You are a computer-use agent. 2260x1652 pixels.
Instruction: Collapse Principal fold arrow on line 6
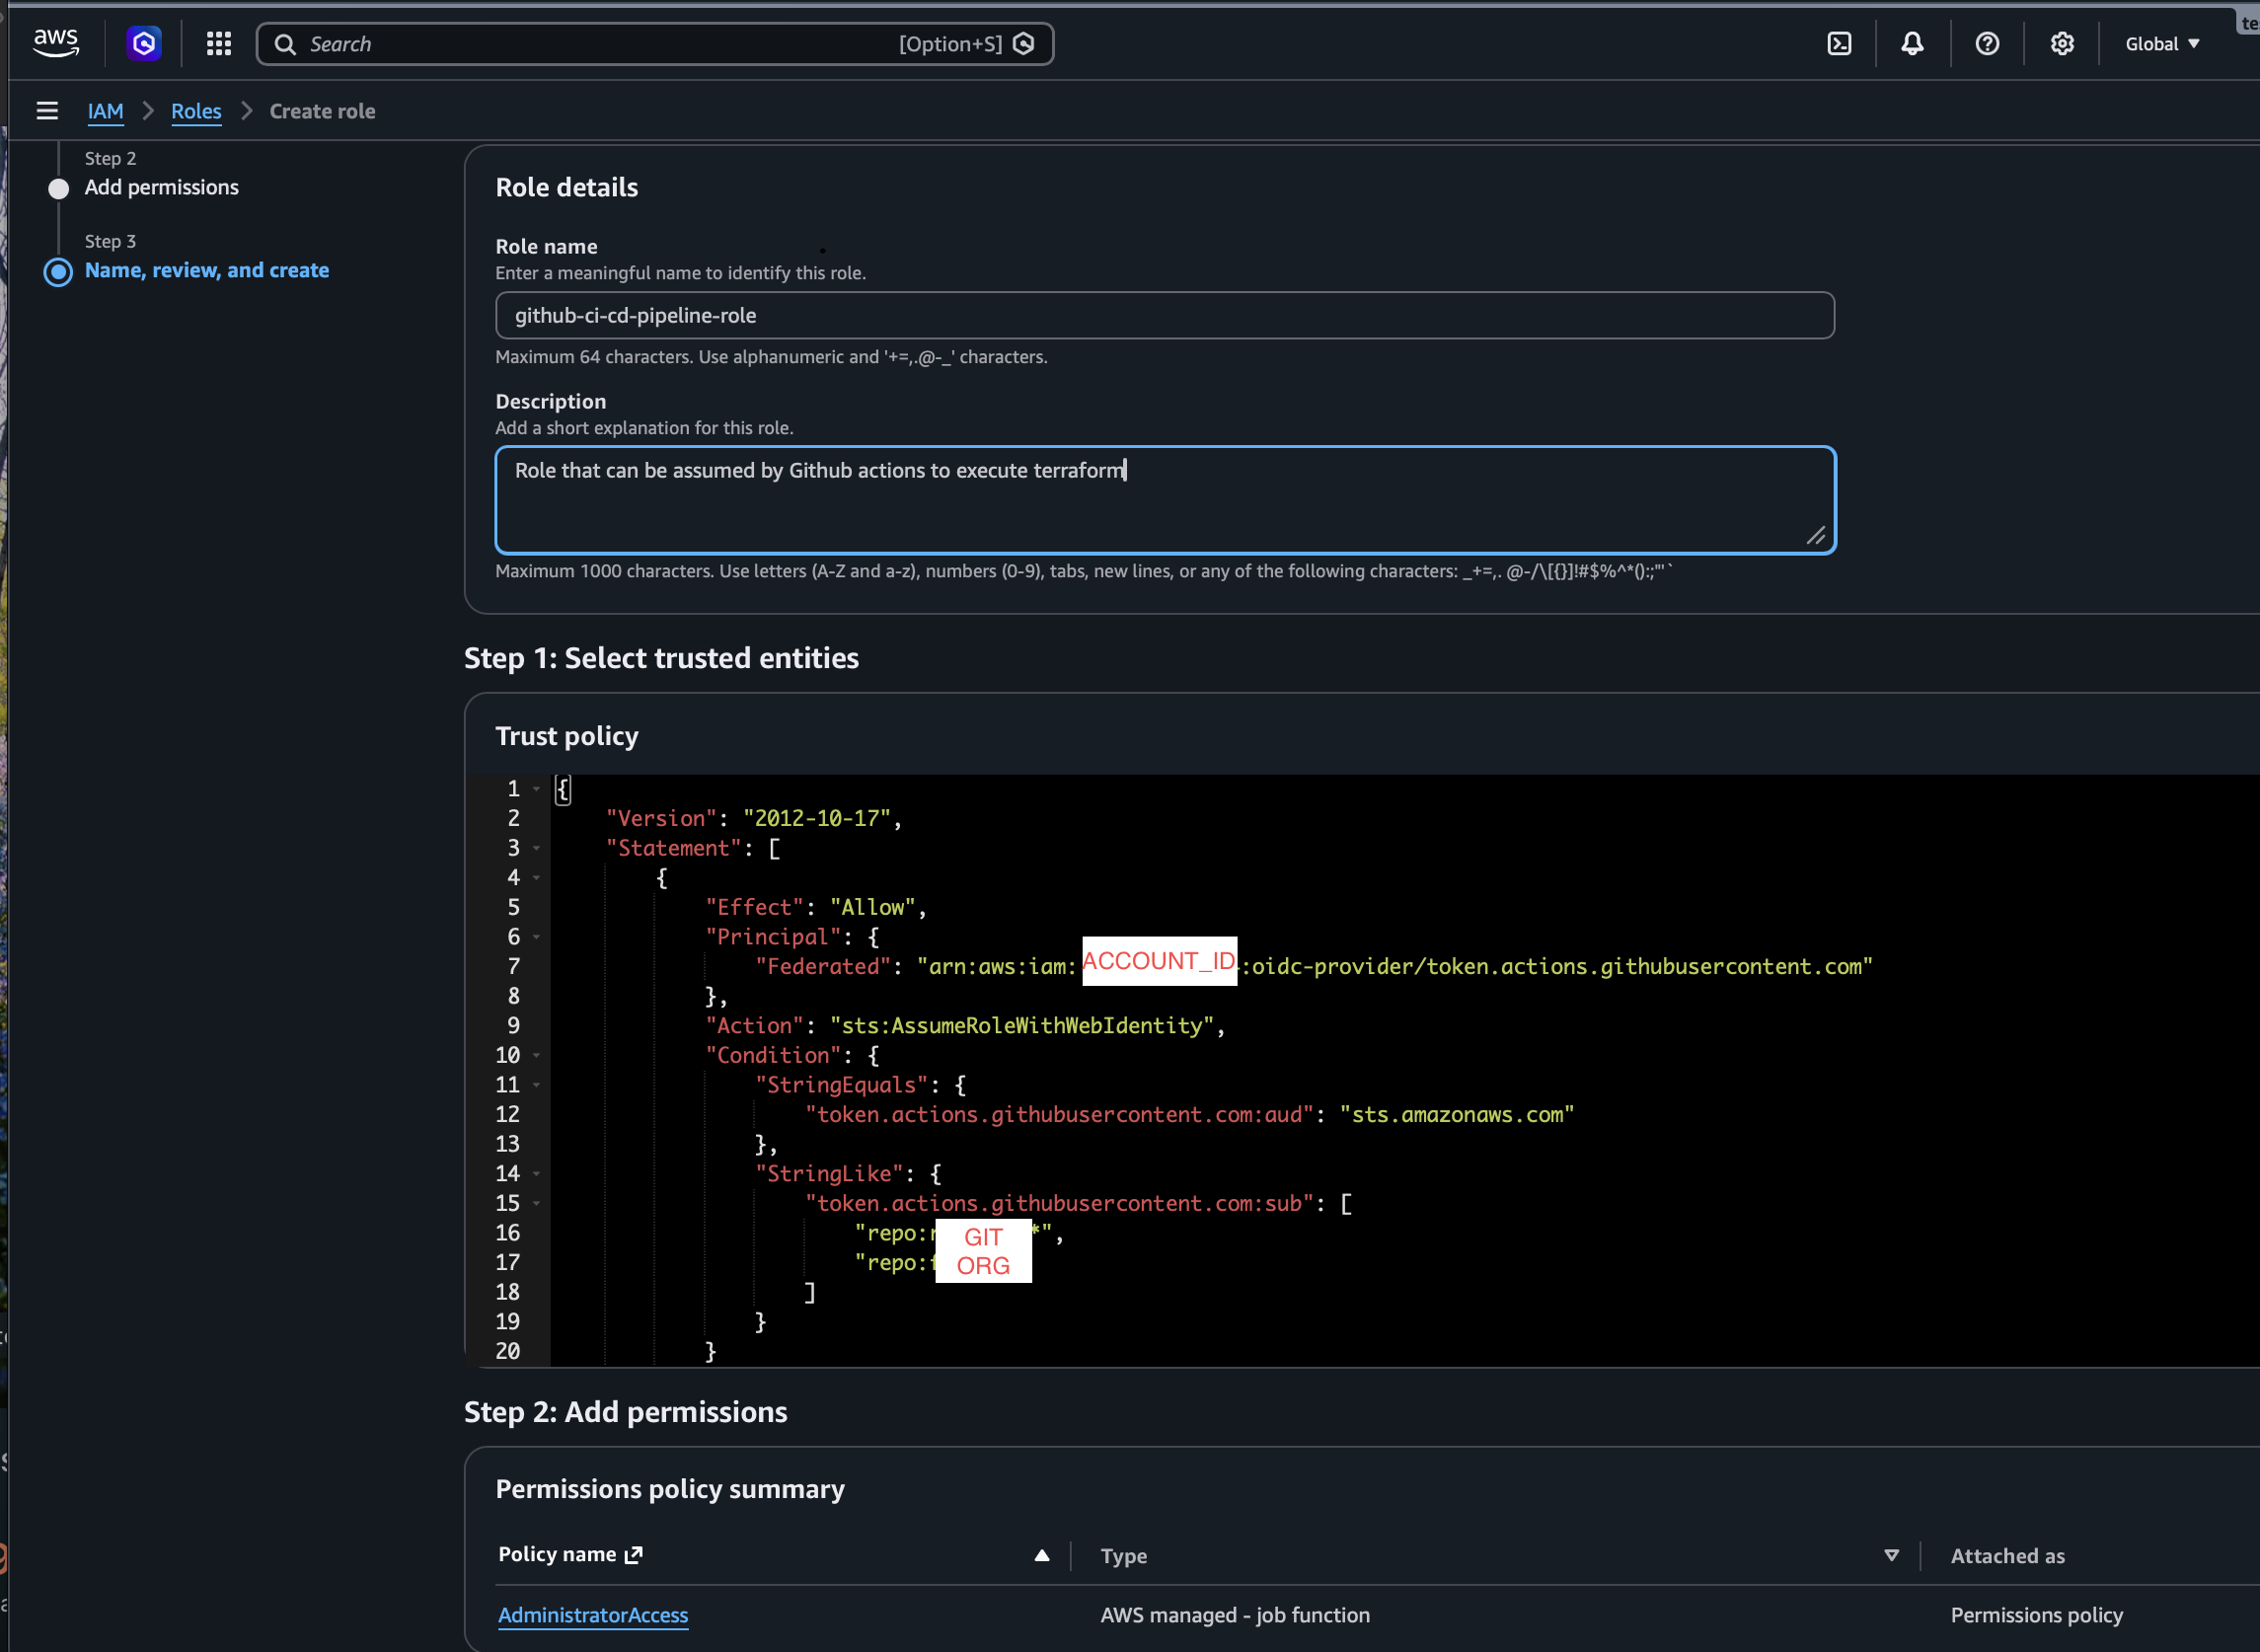tap(537, 937)
